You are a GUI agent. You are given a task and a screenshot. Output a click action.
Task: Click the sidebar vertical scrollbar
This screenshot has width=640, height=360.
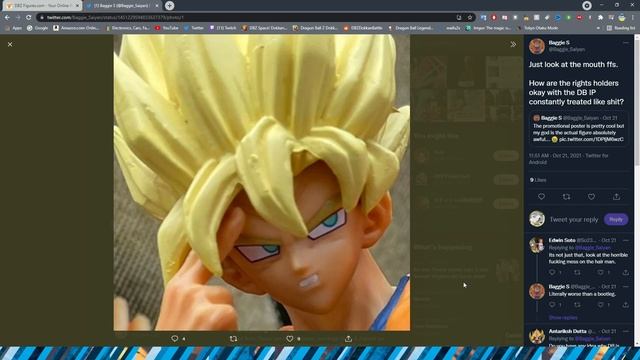637,102
